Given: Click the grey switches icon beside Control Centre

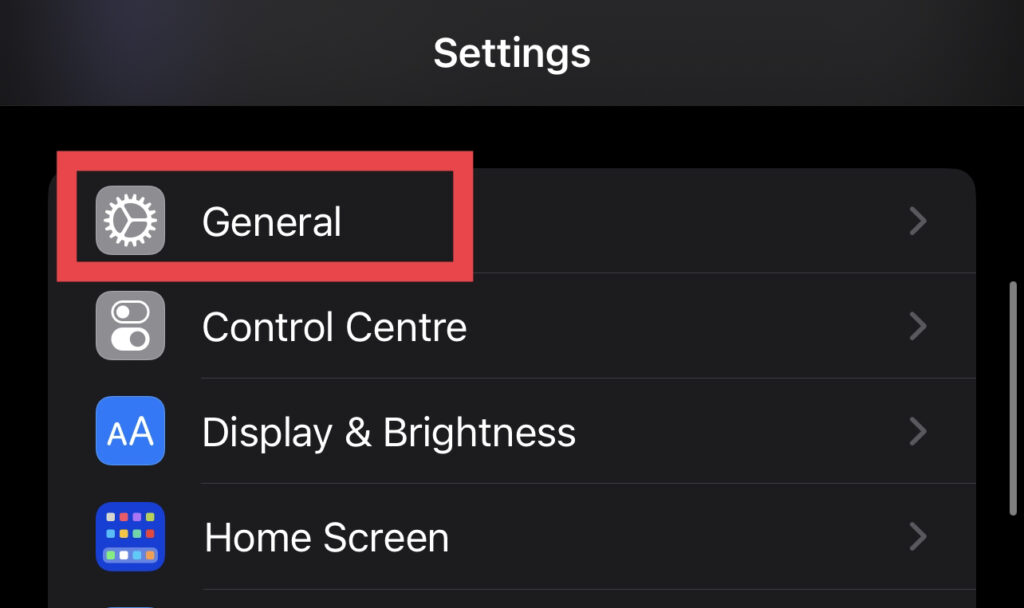Looking at the screenshot, I should click(131, 326).
